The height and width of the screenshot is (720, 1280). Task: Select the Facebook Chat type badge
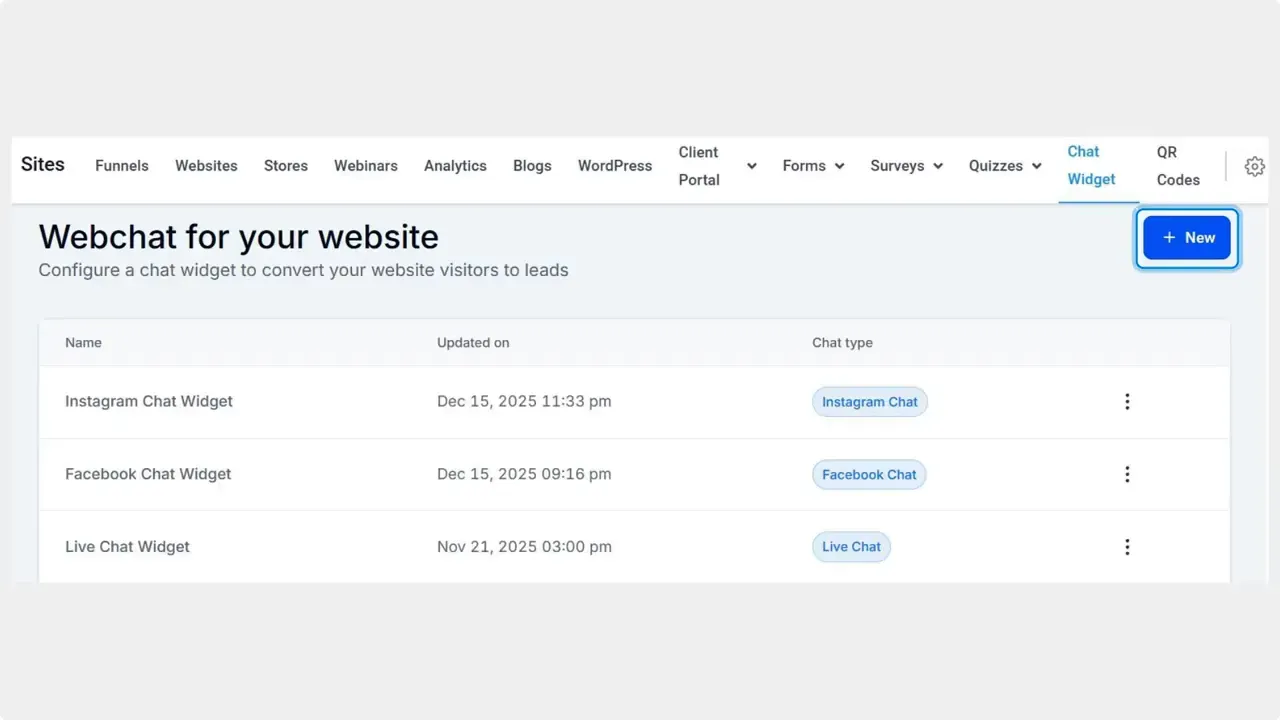pyautogui.click(x=868, y=474)
